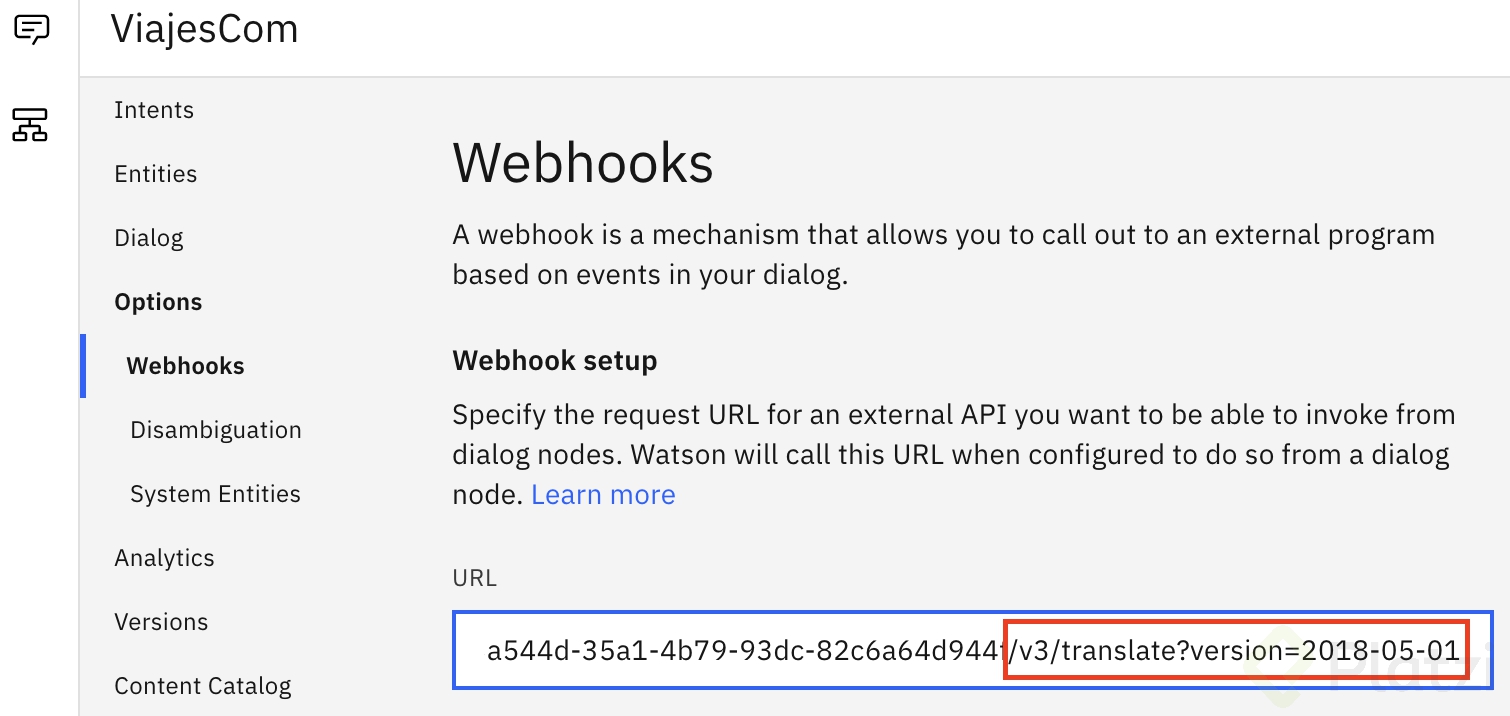Open the Entities section
Image resolution: width=1510 pixels, height=716 pixels.
(156, 174)
